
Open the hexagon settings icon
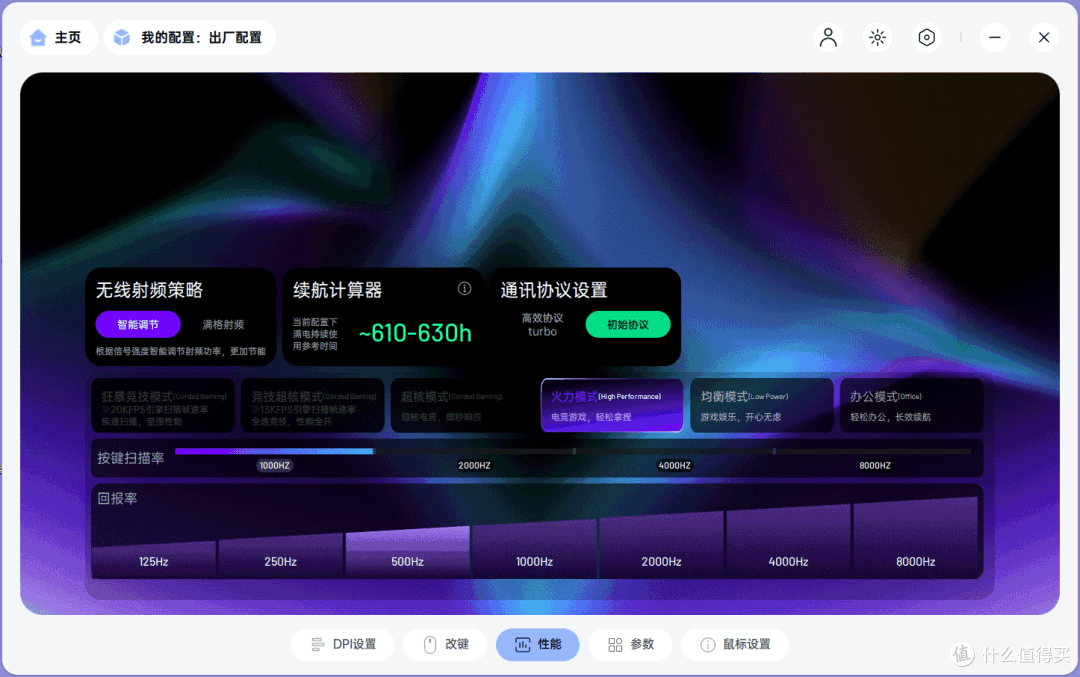[x=926, y=37]
